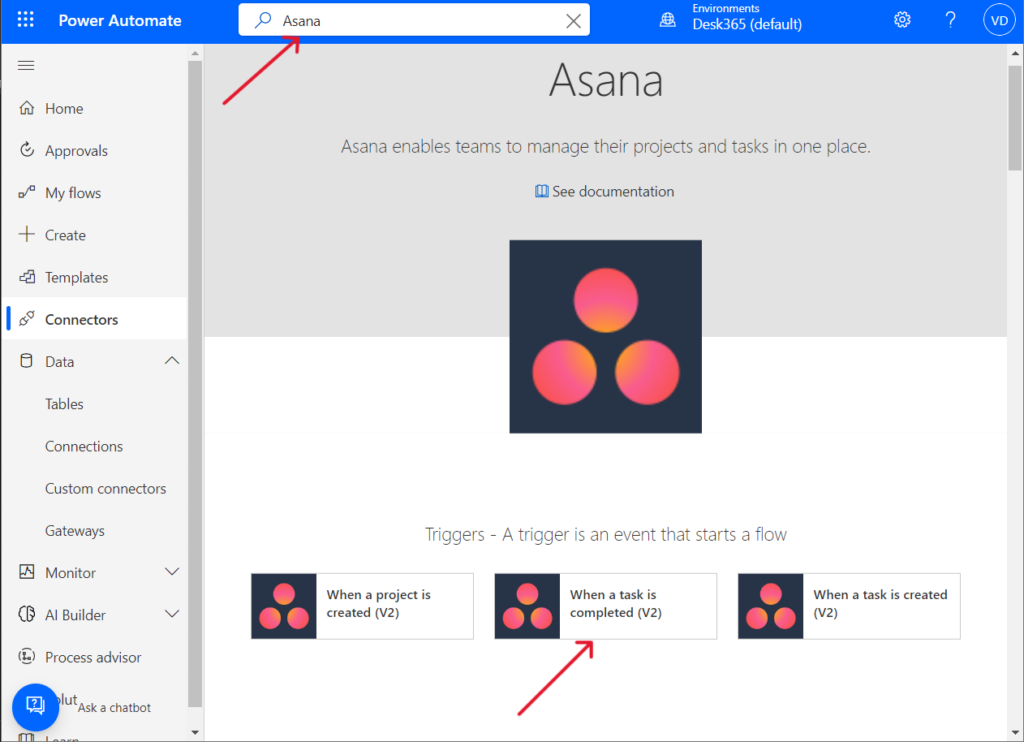1024x742 pixels.
Task: Click the sidebar scrollbar thumb
Action: click(195, 384)
